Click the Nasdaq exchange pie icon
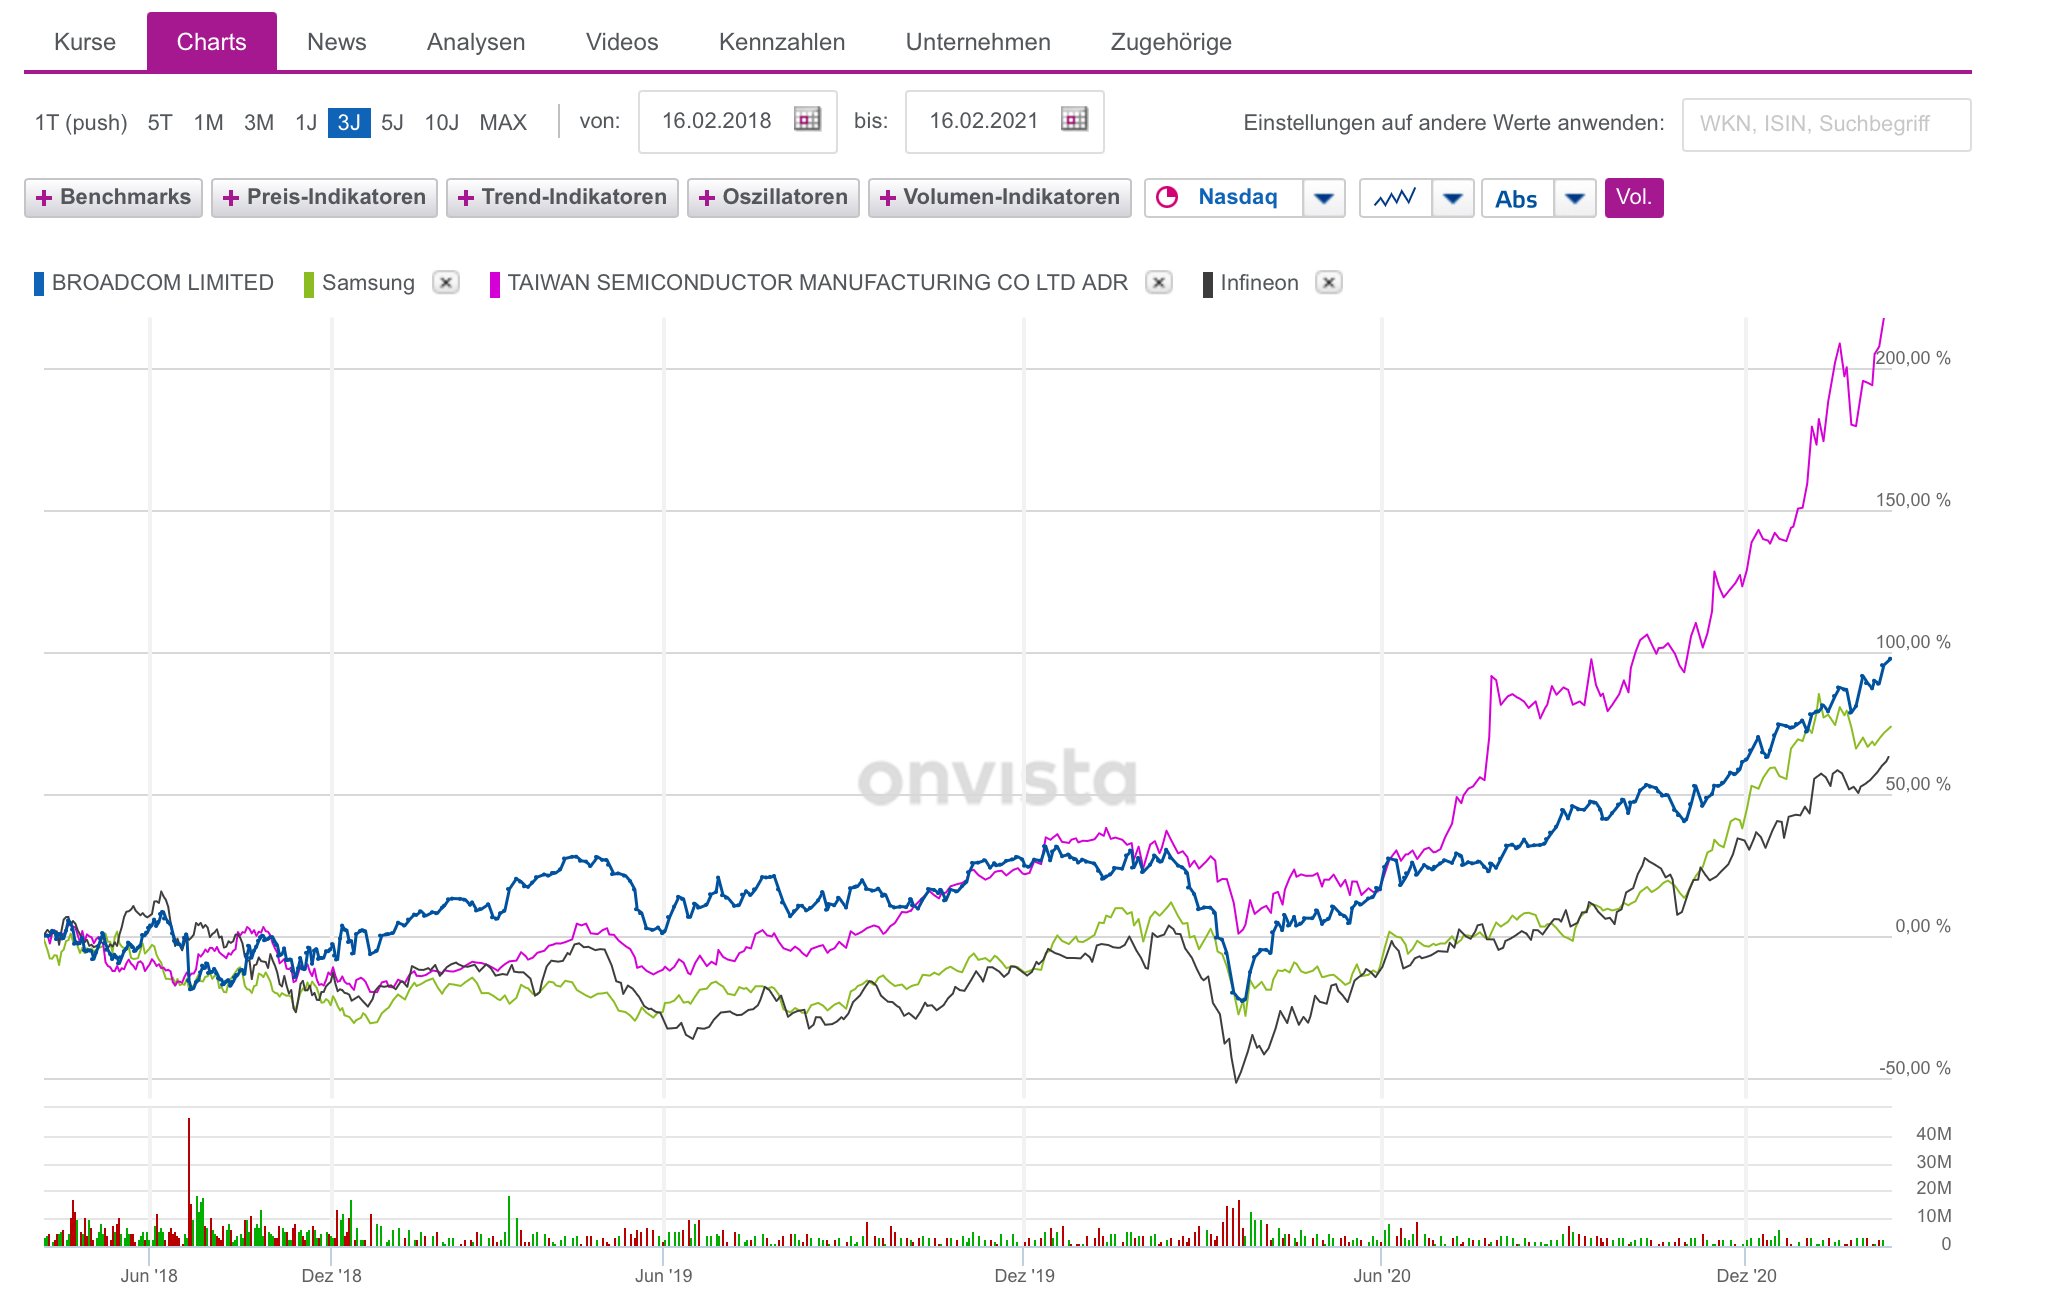Viewport: 2048px width, 1300px height. coord(1167,197)
